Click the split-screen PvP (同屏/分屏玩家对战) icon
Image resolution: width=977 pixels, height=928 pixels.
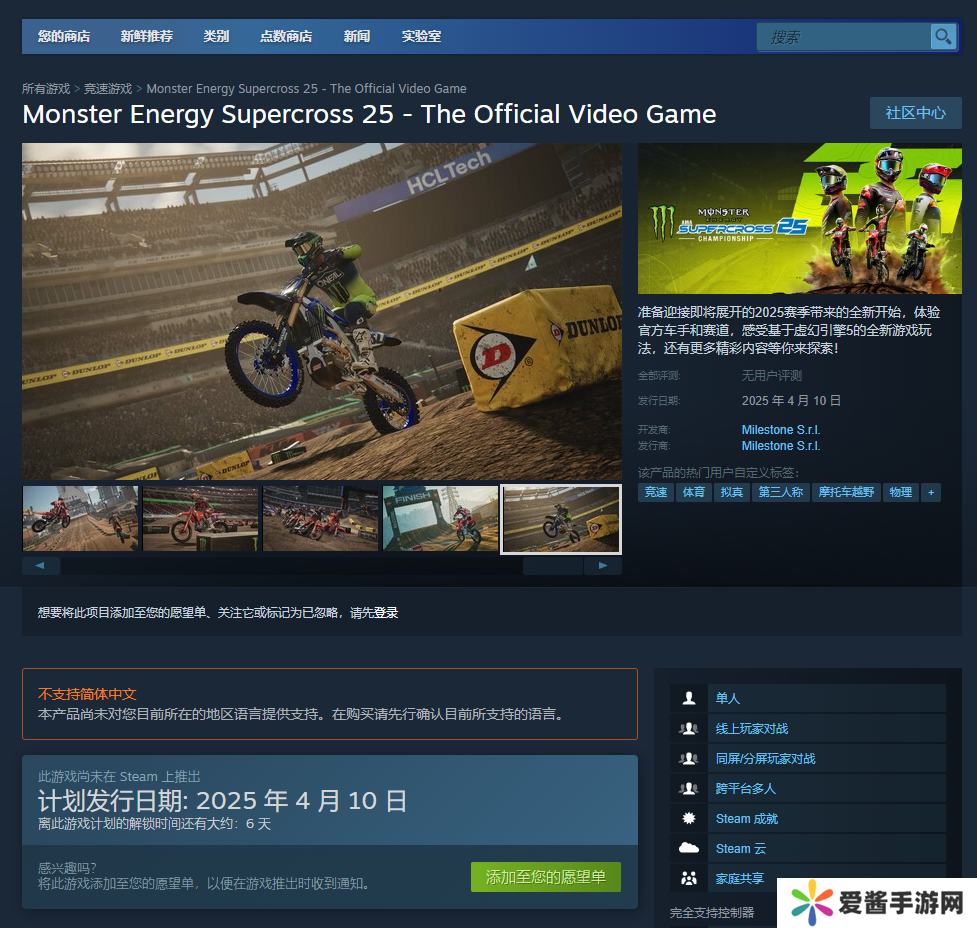[x=689, y=758]
